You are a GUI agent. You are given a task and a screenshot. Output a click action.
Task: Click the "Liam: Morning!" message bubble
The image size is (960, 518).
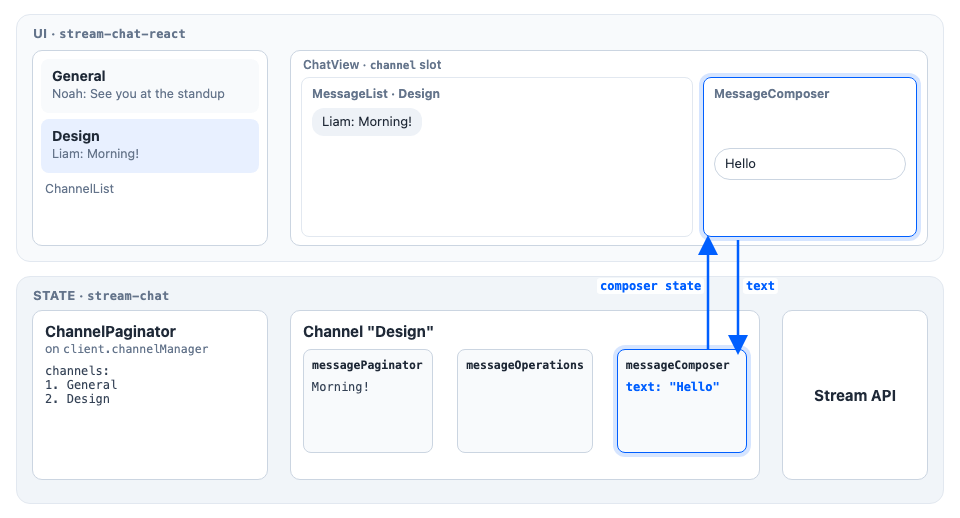[367, 122]
